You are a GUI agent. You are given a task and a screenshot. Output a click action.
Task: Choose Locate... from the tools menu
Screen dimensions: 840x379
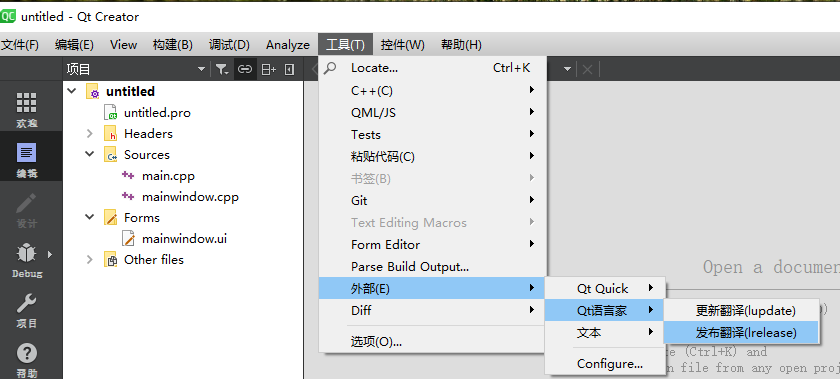[x=433, y=68]
